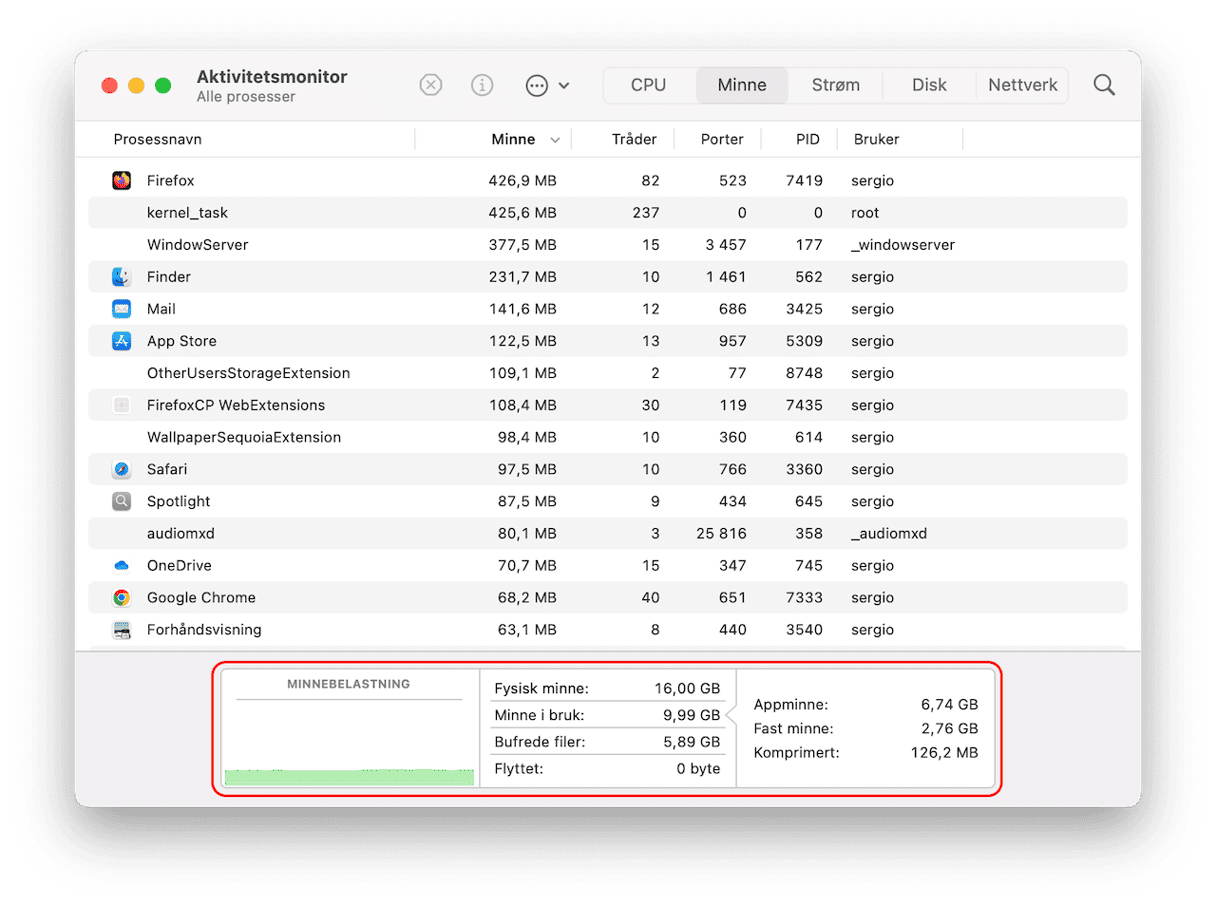Select the Spotlight icon
The height and width of the screenshot is (906, 1216).
(122, 500)
